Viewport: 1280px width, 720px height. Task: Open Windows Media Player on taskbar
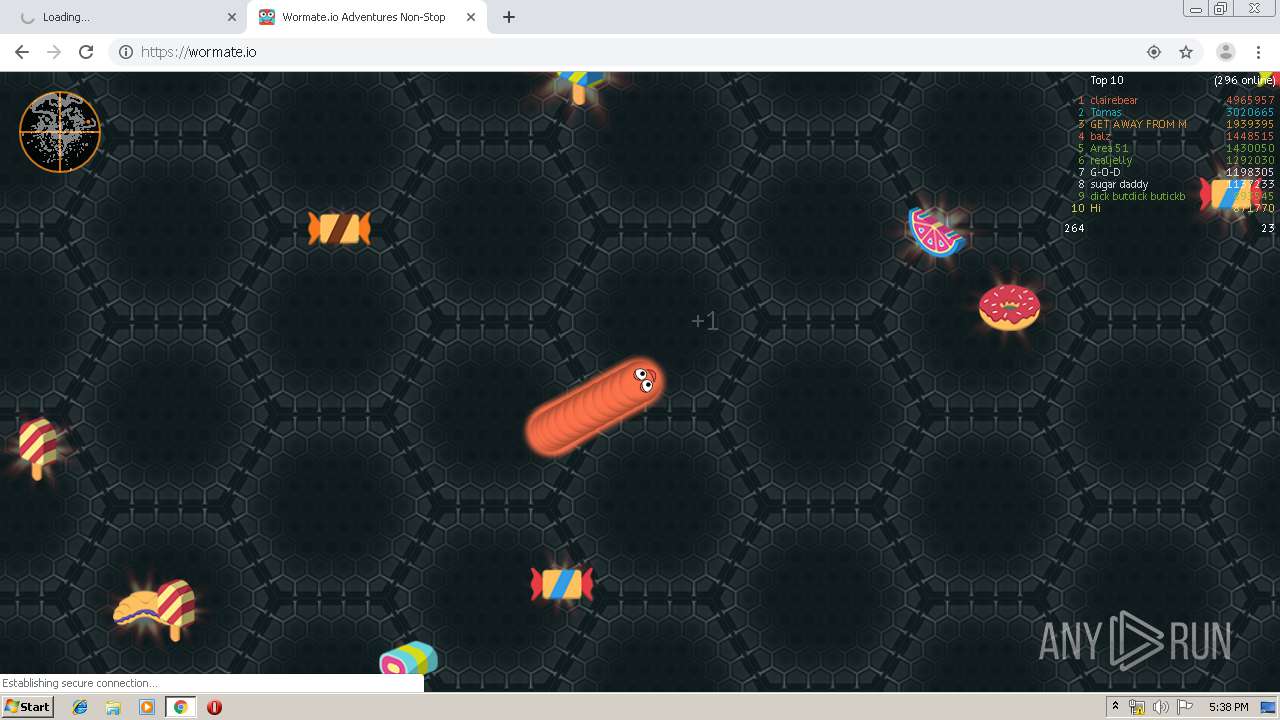(x=147, y=707)
